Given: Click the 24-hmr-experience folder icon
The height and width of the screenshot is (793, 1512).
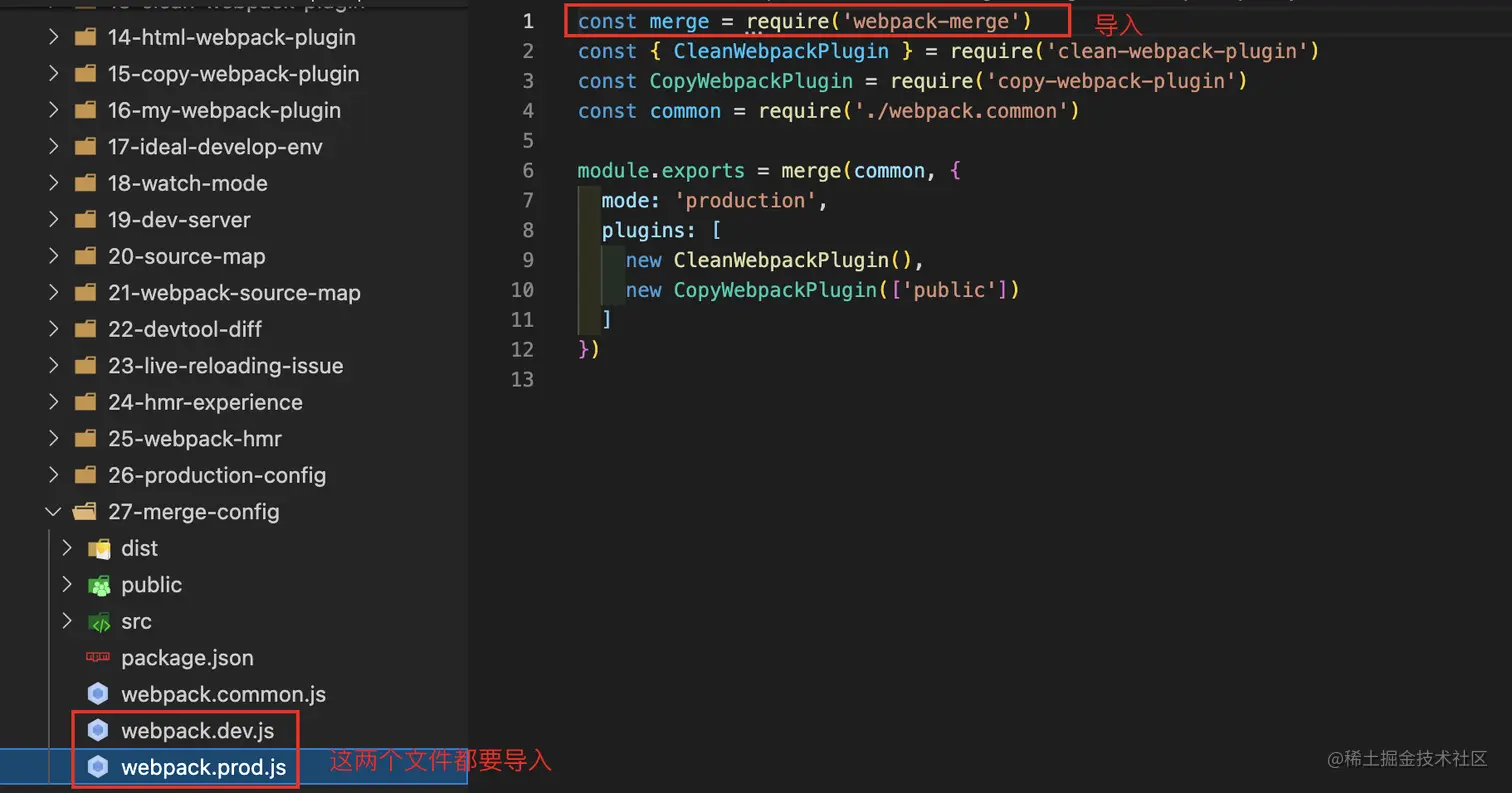Looking at the screenshot, I should point(85,403).
